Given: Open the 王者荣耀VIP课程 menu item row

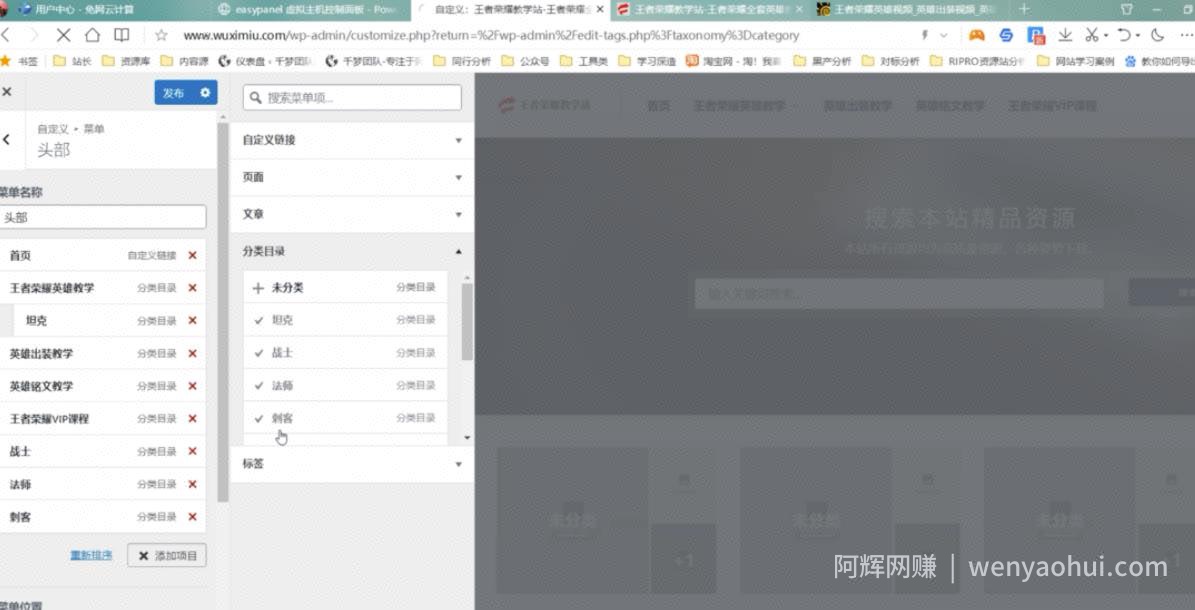Looking at the screenshot, I should coord(102,419).
